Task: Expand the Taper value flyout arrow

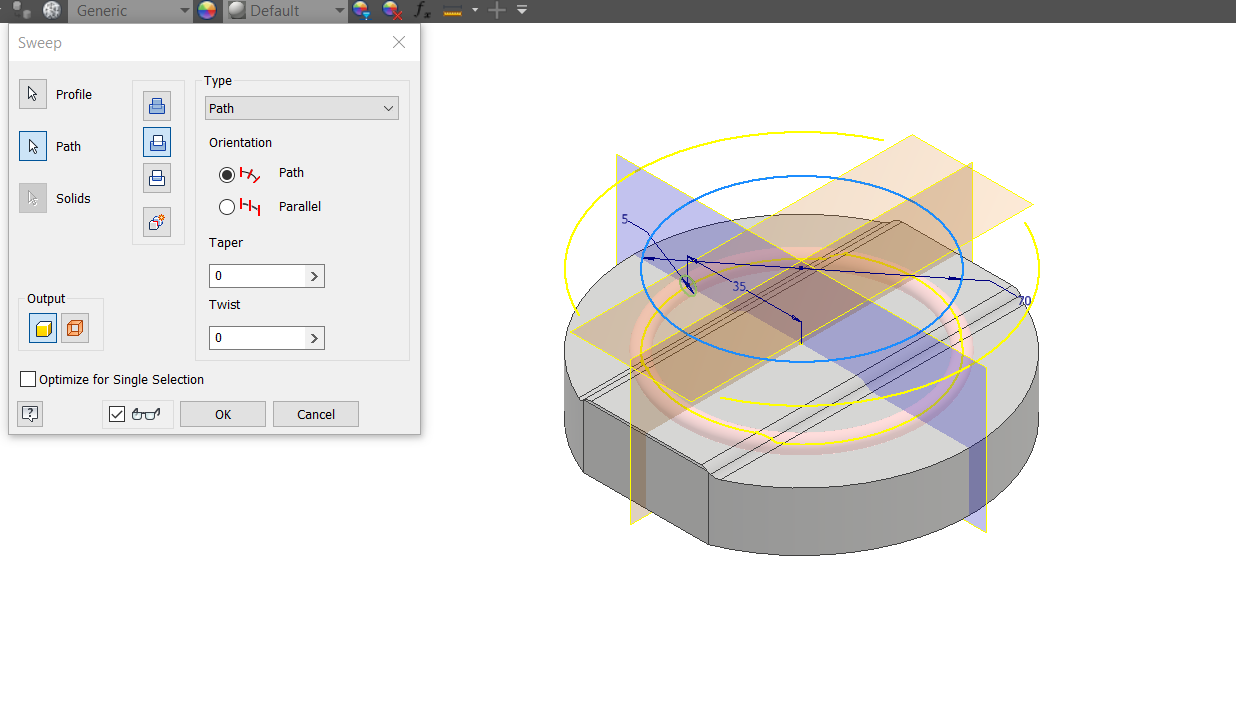Action: click(315, 275)
